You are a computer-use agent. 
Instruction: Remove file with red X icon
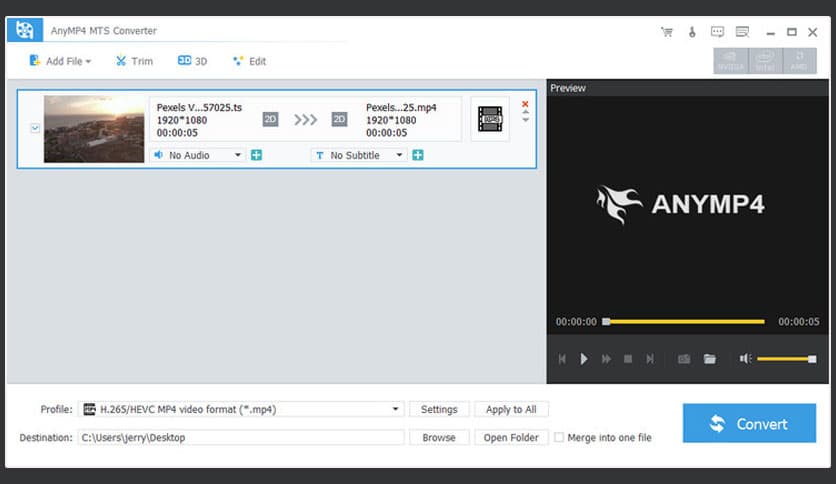click(x=525, y=104)
